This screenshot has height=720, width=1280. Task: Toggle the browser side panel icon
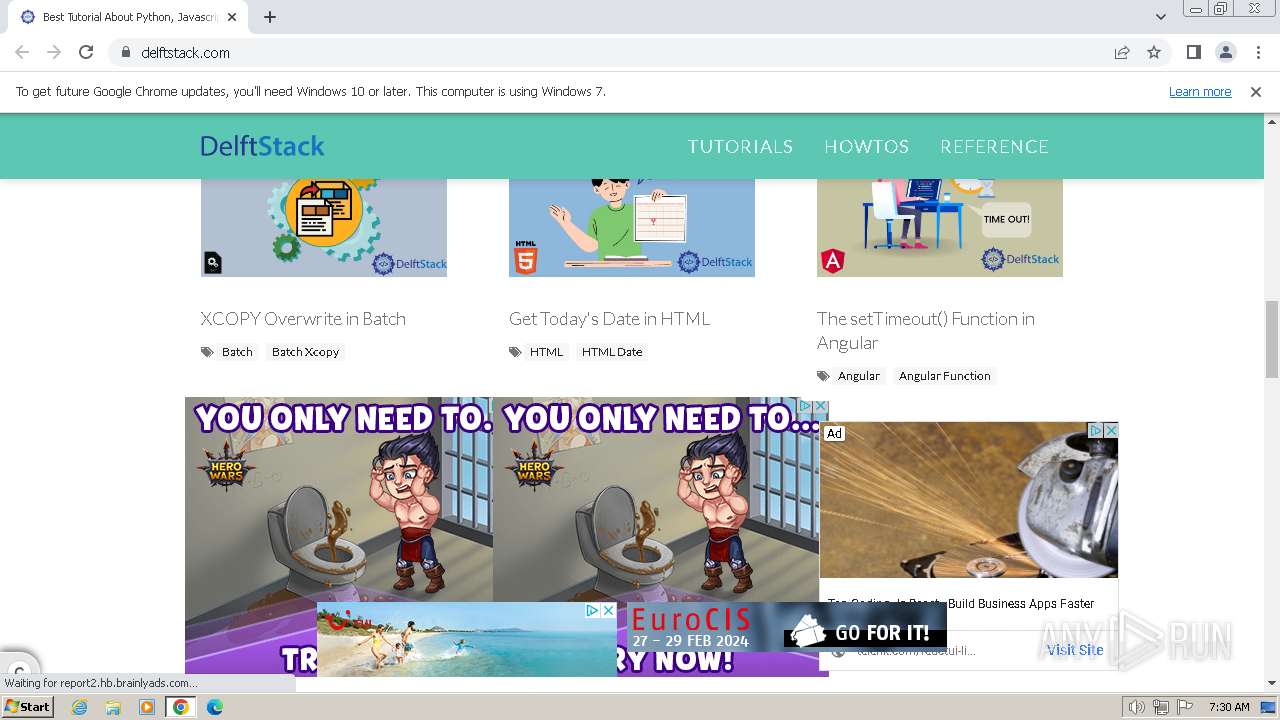(1194, 52)
